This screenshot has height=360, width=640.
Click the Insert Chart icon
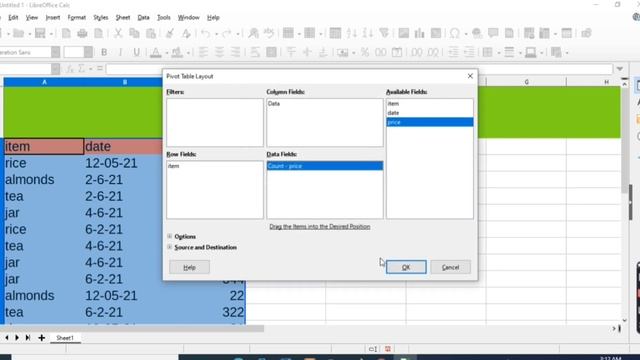(x=420, y=33)
